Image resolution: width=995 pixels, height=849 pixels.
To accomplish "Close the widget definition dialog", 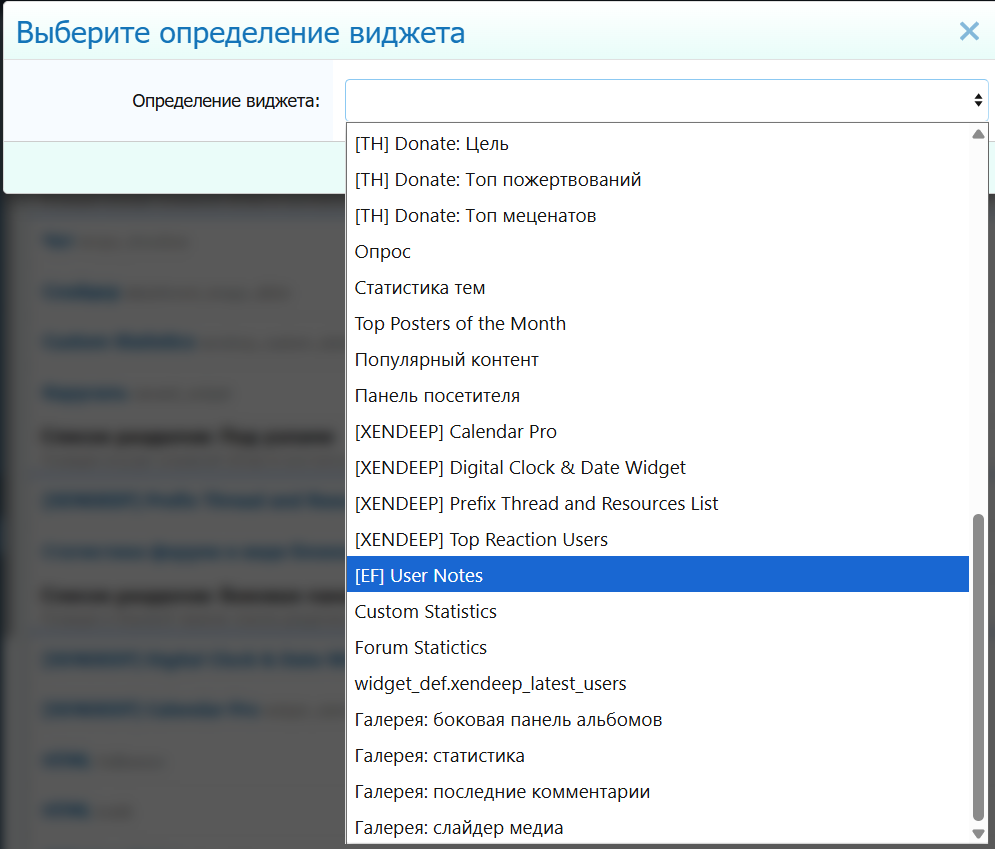I will [968, 31].
